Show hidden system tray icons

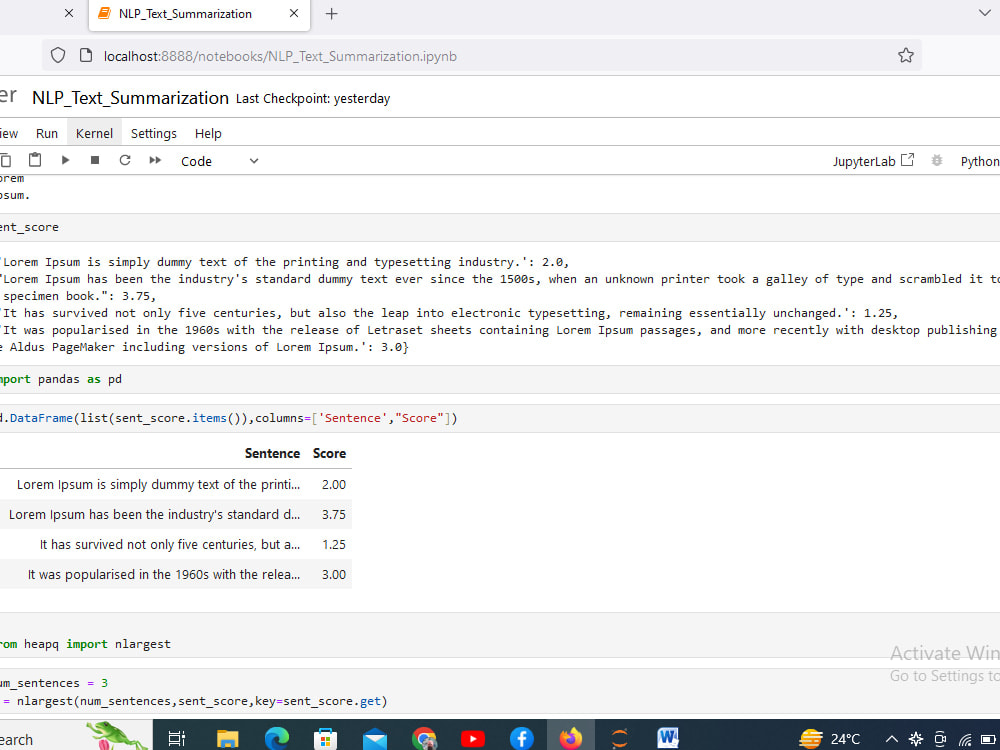(892, 739)
